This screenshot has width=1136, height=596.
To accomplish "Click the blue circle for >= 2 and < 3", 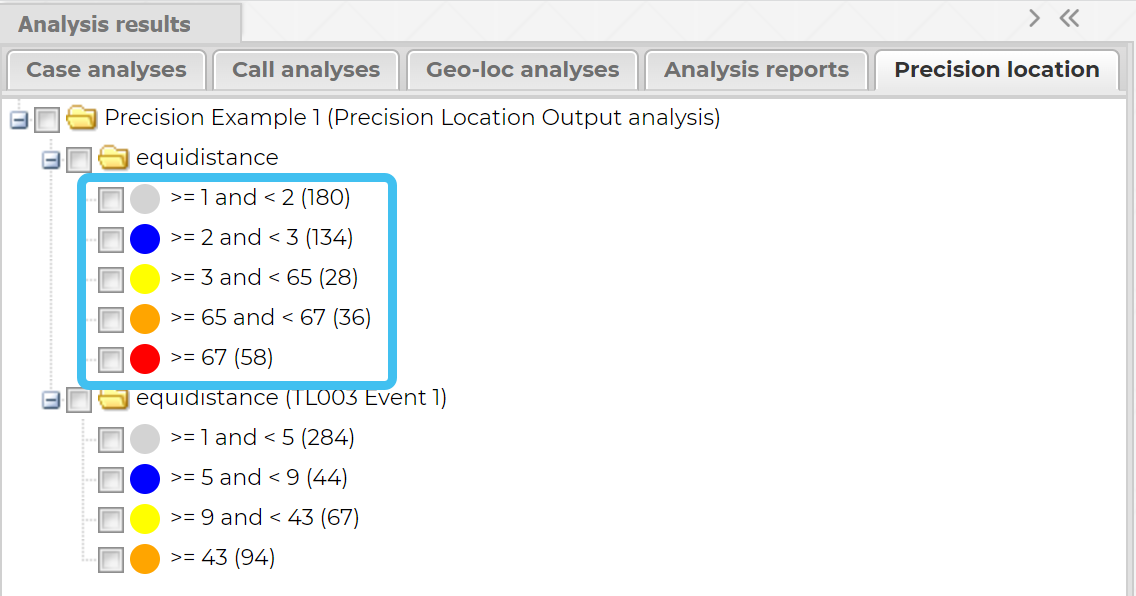I will tap(145, 239).
